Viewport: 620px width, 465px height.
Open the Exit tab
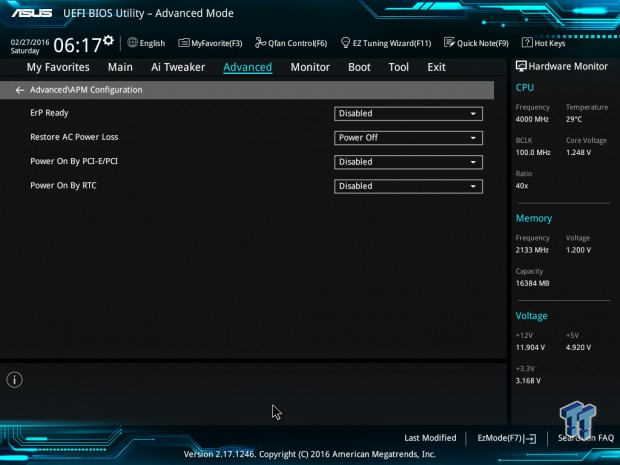pyautogui.click(x=436, y=67)
